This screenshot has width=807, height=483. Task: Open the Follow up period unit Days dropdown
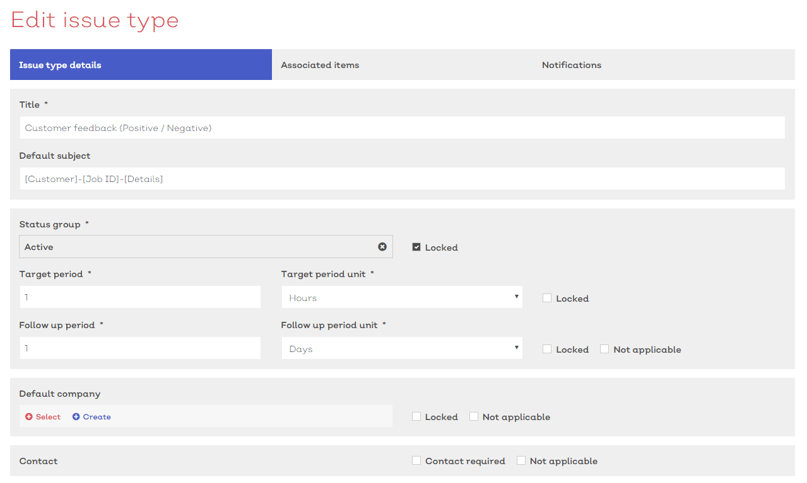pos(402,348)
